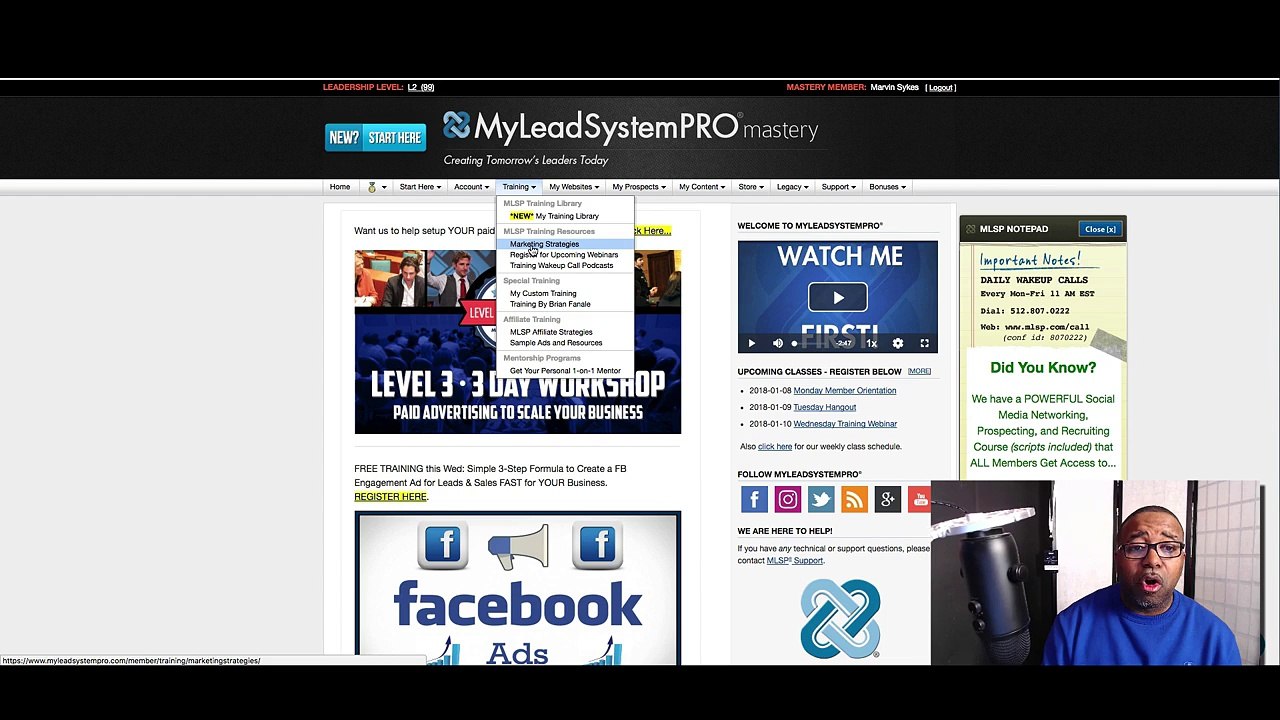Open Training Wakeup Call Podcasts entry
Image resolution: width=1280 pixels, height=720 pixels.
click(x=561, y=266)
